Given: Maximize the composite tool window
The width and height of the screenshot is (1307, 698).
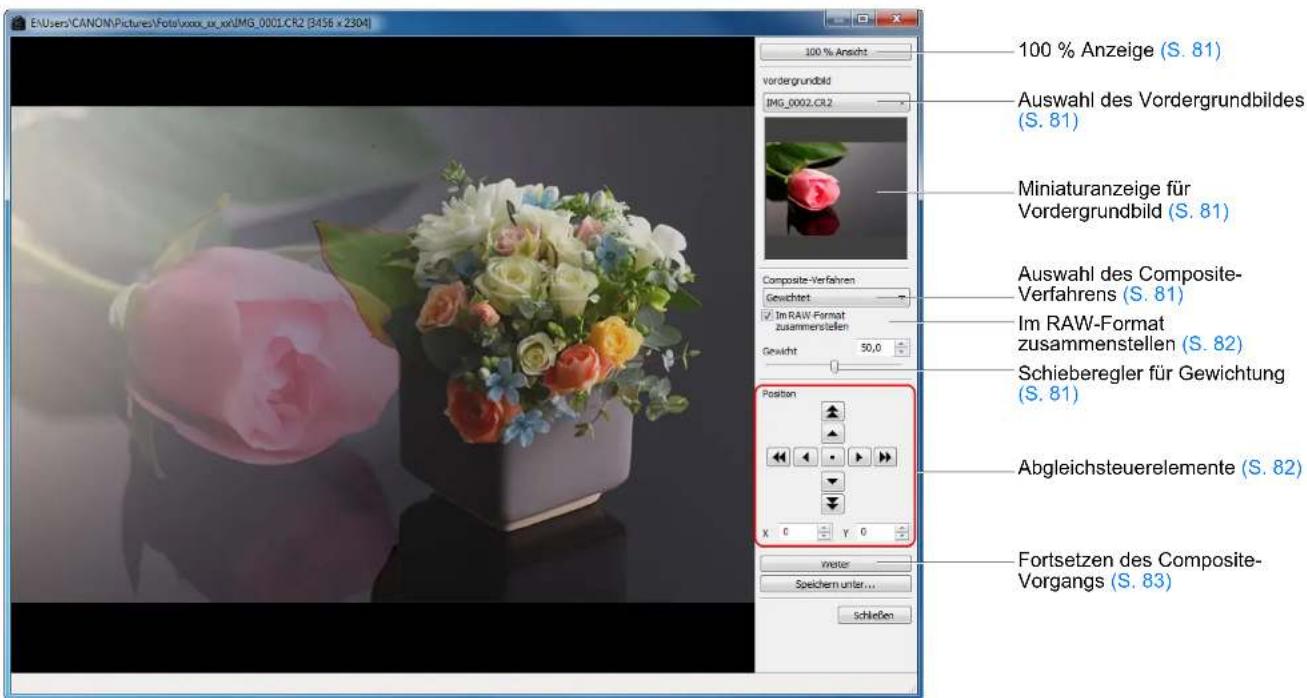Looking at the screenshot, I should [x=864, y=19].
